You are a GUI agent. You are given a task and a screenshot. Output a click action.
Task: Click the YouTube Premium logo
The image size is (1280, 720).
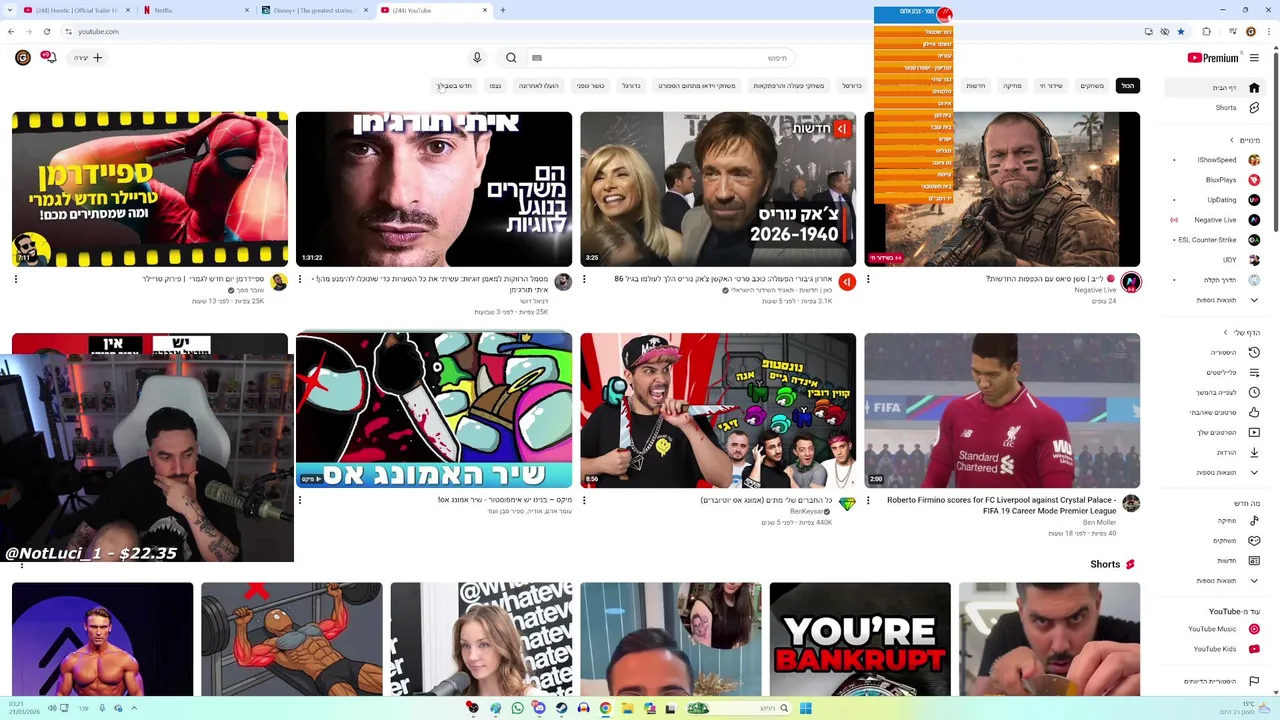1212,58
